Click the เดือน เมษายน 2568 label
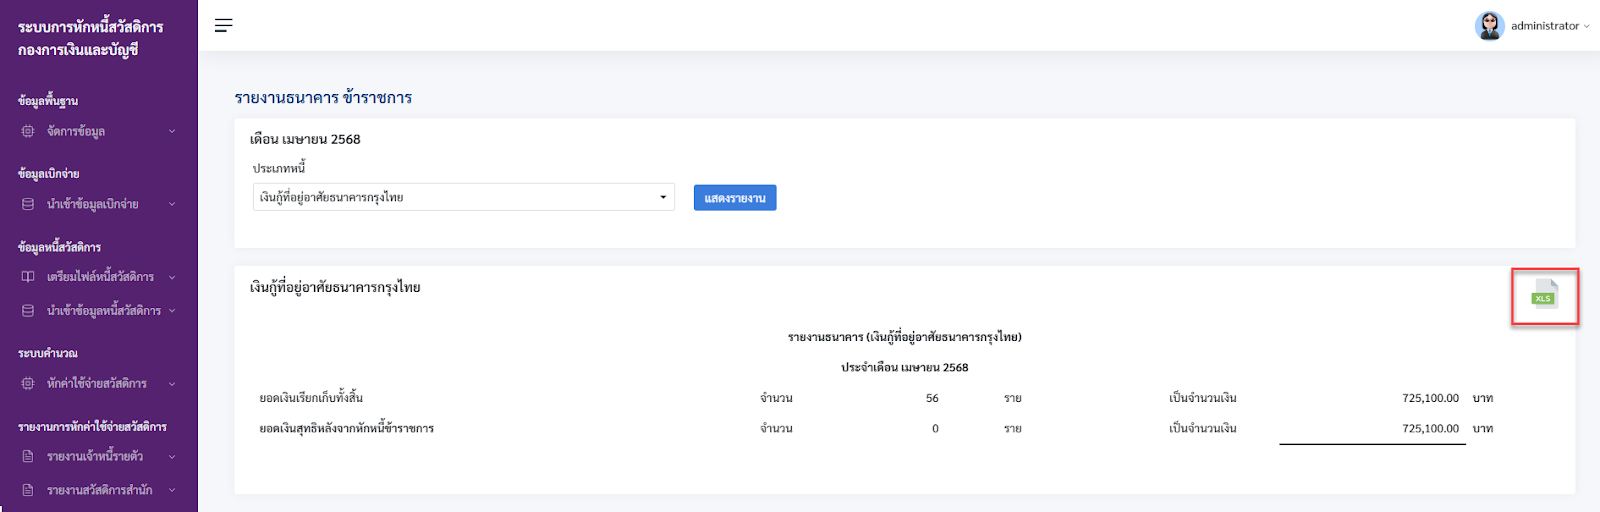 [305, 139]
